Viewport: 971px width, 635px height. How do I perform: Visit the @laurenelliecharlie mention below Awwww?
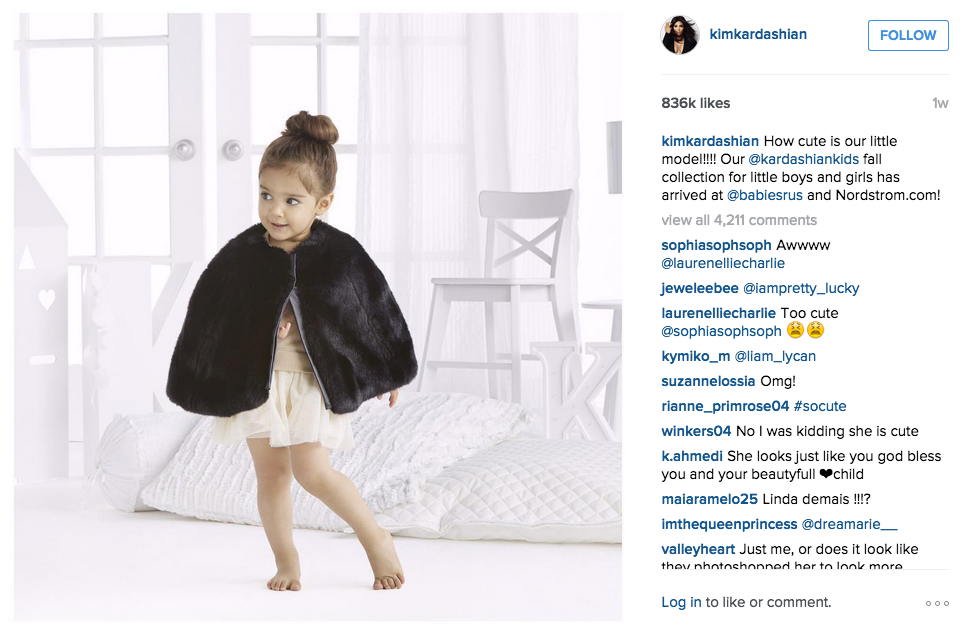pos(723,263)
